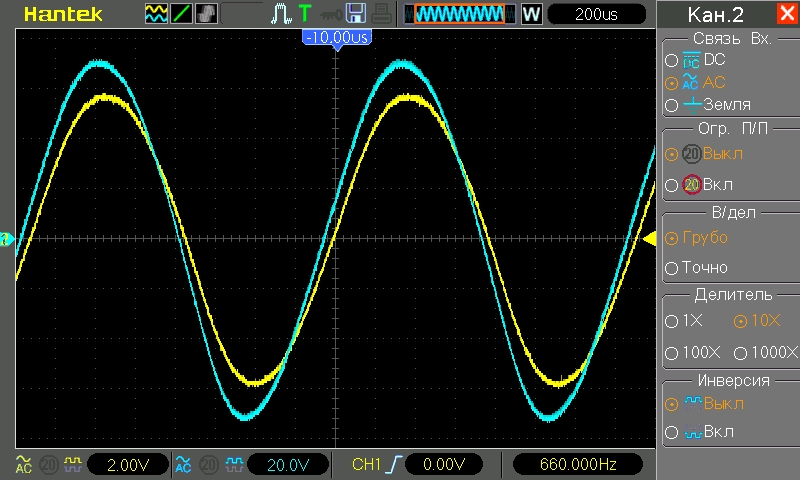Click the 200us timebase readout
Screen dimensions: 800x480
click(596, 14)
